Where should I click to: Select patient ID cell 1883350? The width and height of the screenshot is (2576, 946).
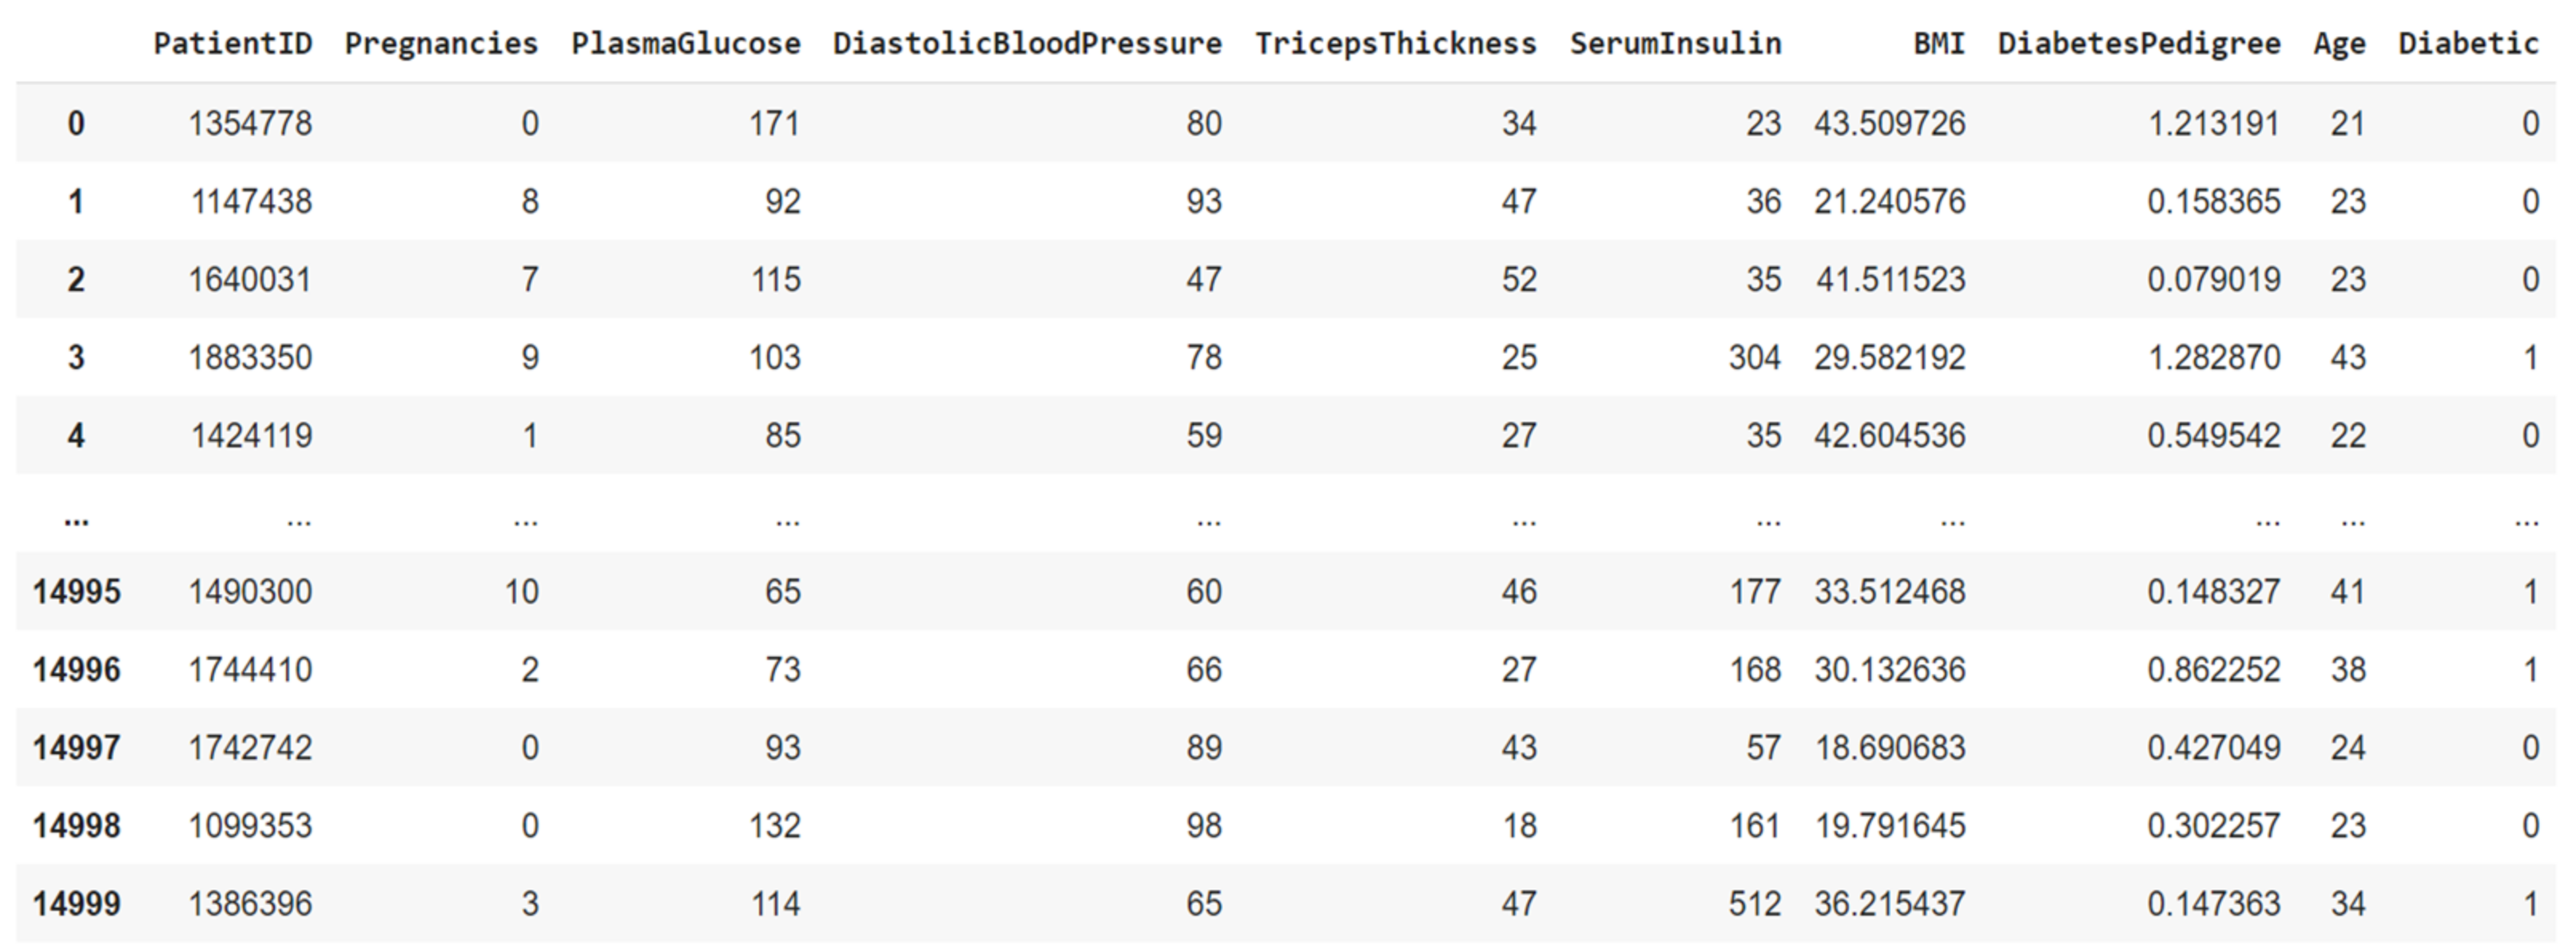pyautogui.click(x=250, y=357)
